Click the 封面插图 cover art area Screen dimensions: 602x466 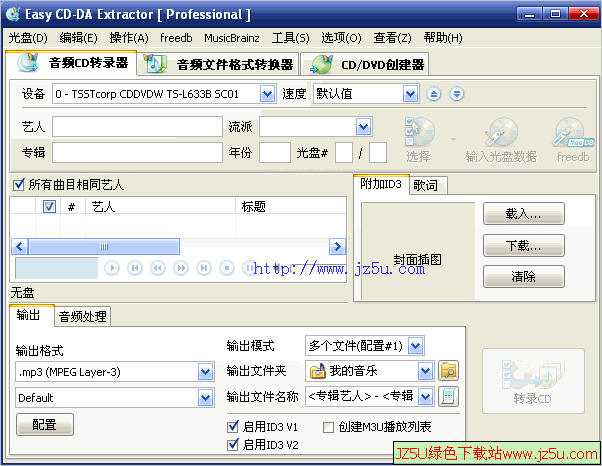coord(418,251)
